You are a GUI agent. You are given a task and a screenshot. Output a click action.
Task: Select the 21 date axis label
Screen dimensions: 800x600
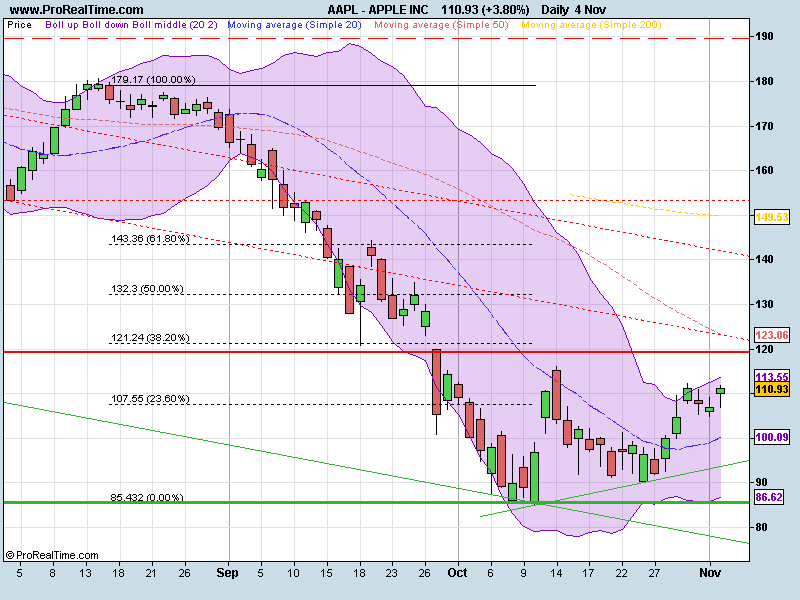coord(151,573)
